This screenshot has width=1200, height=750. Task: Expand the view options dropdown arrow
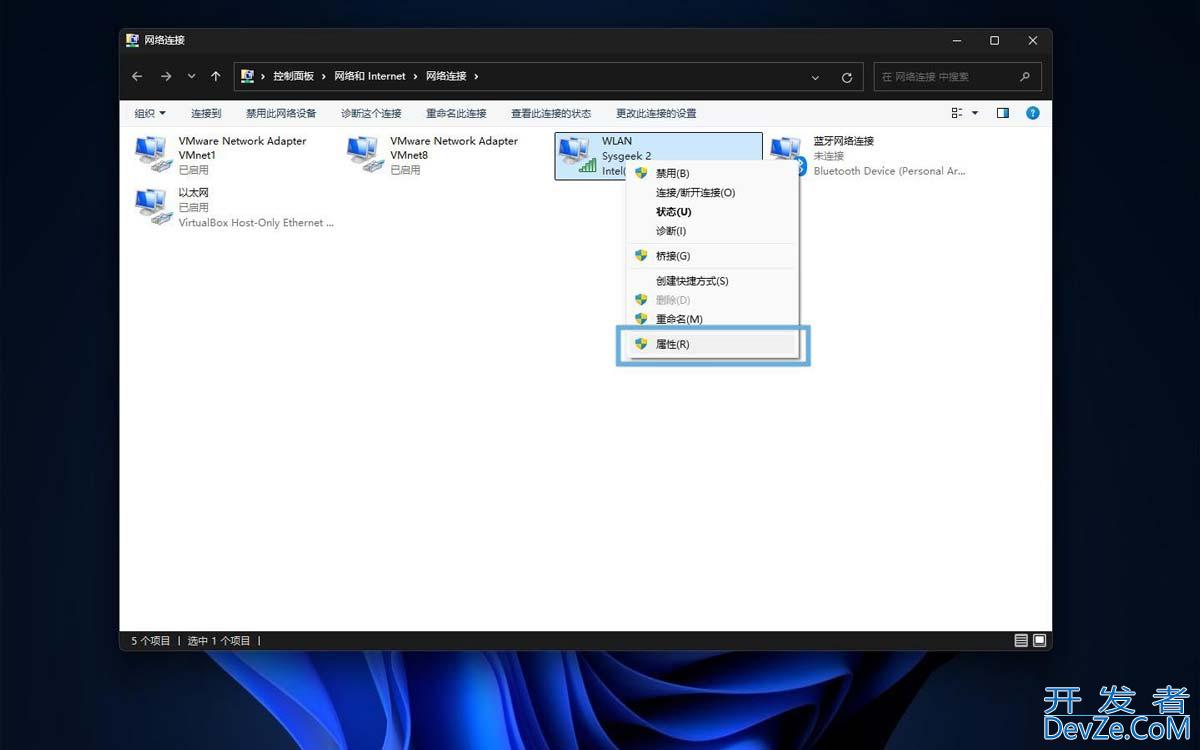pos(975,114)
